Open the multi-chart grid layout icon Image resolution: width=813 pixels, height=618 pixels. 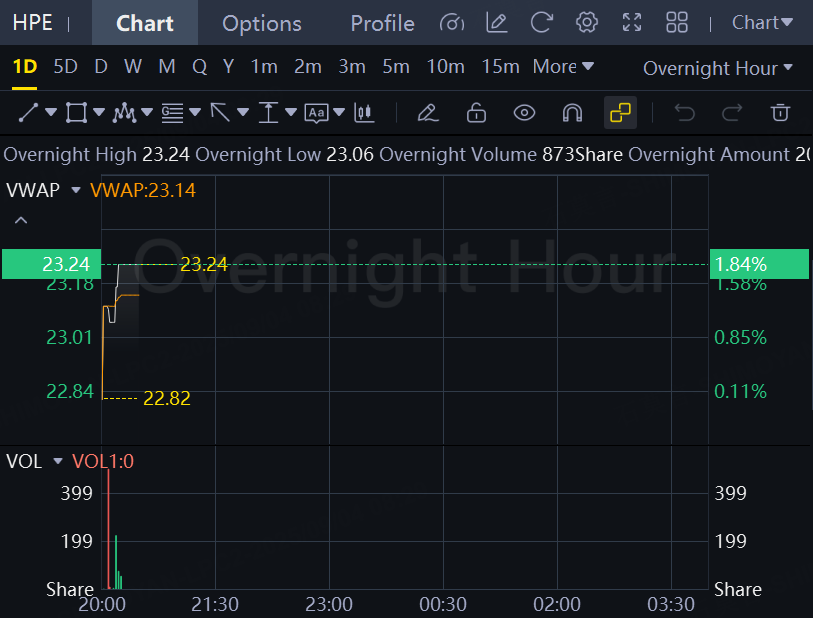pyautogui.click(x=677, y=23)
